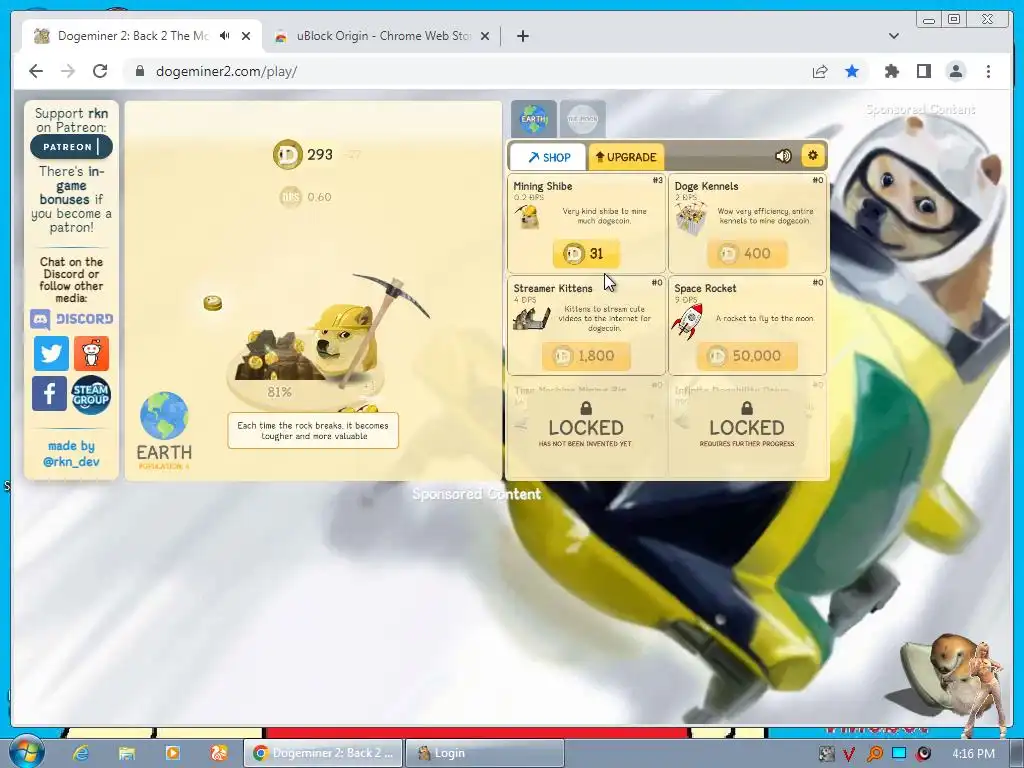Buy Mining Shibe for 31 dogecoin
This screenshot has height=768, width=1024.
tap(586, 253)
